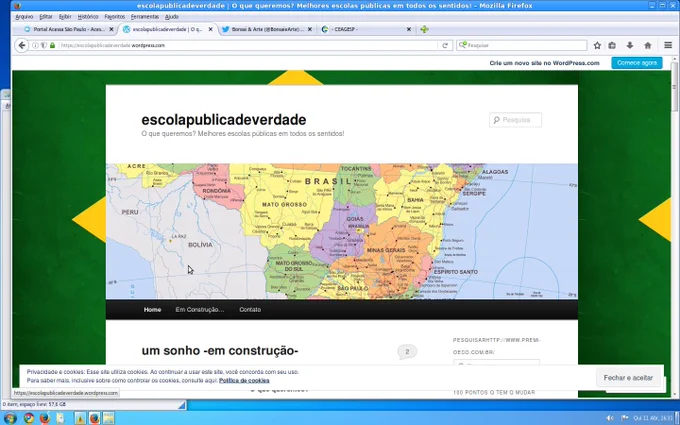This screenshot has width=680, height=425.
Task: Launch Firefox pinned icon next to Chrome
Action: click(x=45, y=418)
